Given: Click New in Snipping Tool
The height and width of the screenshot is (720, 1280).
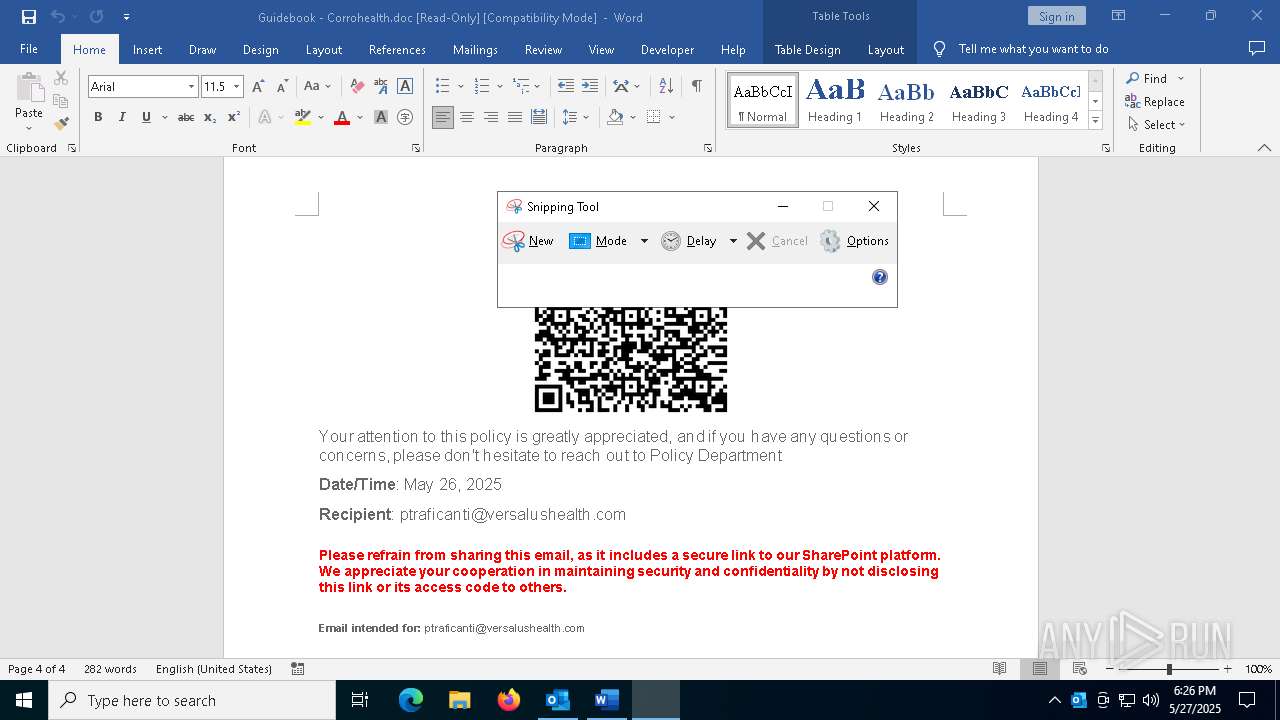Looking at the screenshot, I should tap(528, 241).
